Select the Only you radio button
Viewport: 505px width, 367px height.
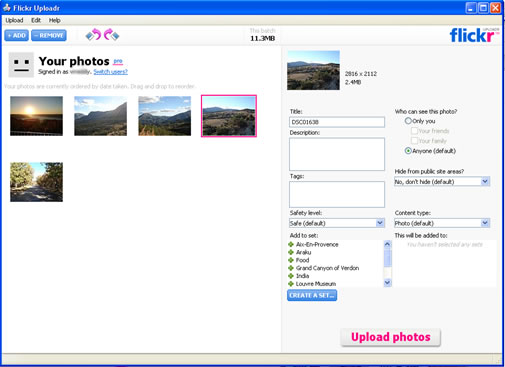pyautogui.click(x=408, y=121)
